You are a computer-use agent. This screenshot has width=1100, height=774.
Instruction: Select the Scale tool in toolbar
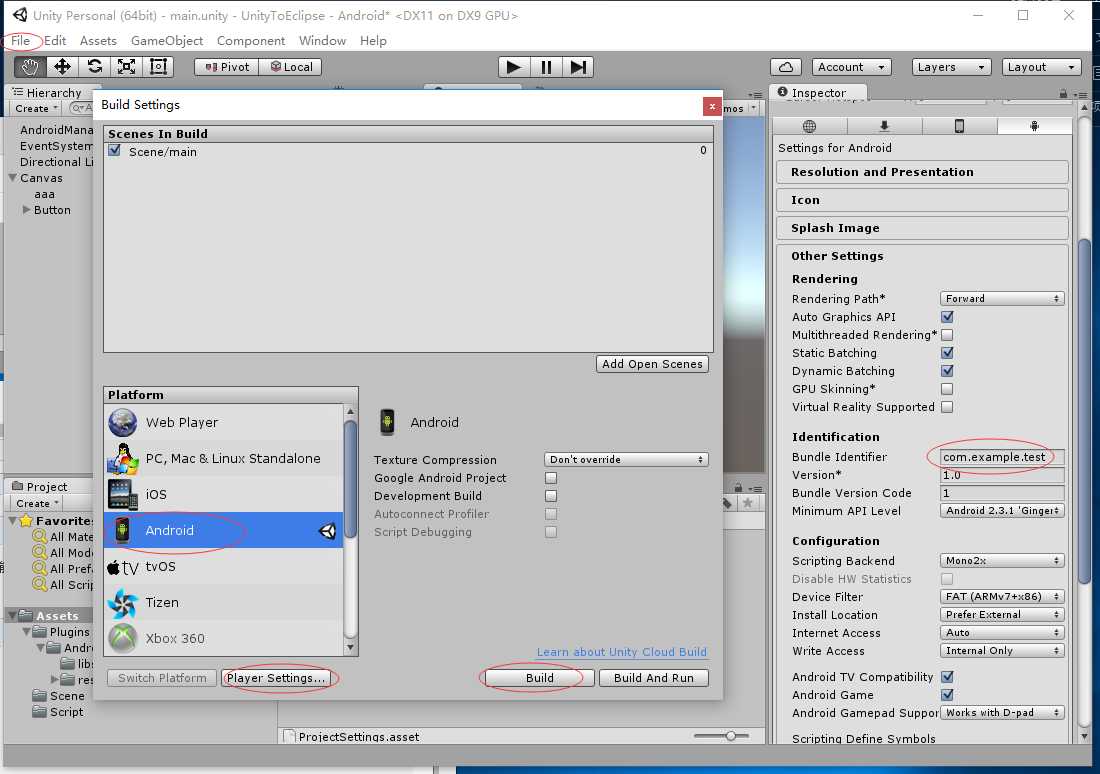(126, 67)
